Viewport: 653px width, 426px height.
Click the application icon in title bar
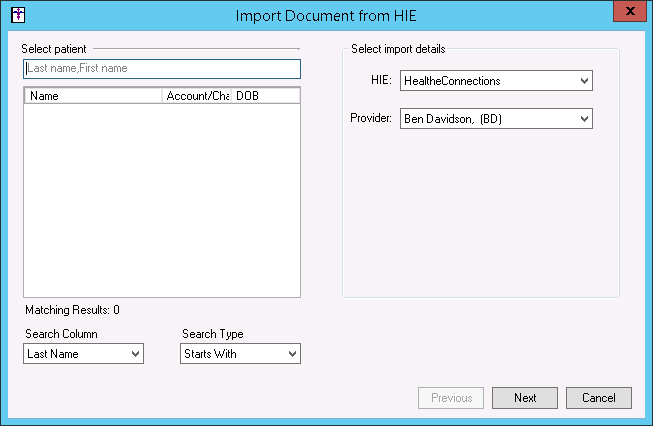point(18,15)
